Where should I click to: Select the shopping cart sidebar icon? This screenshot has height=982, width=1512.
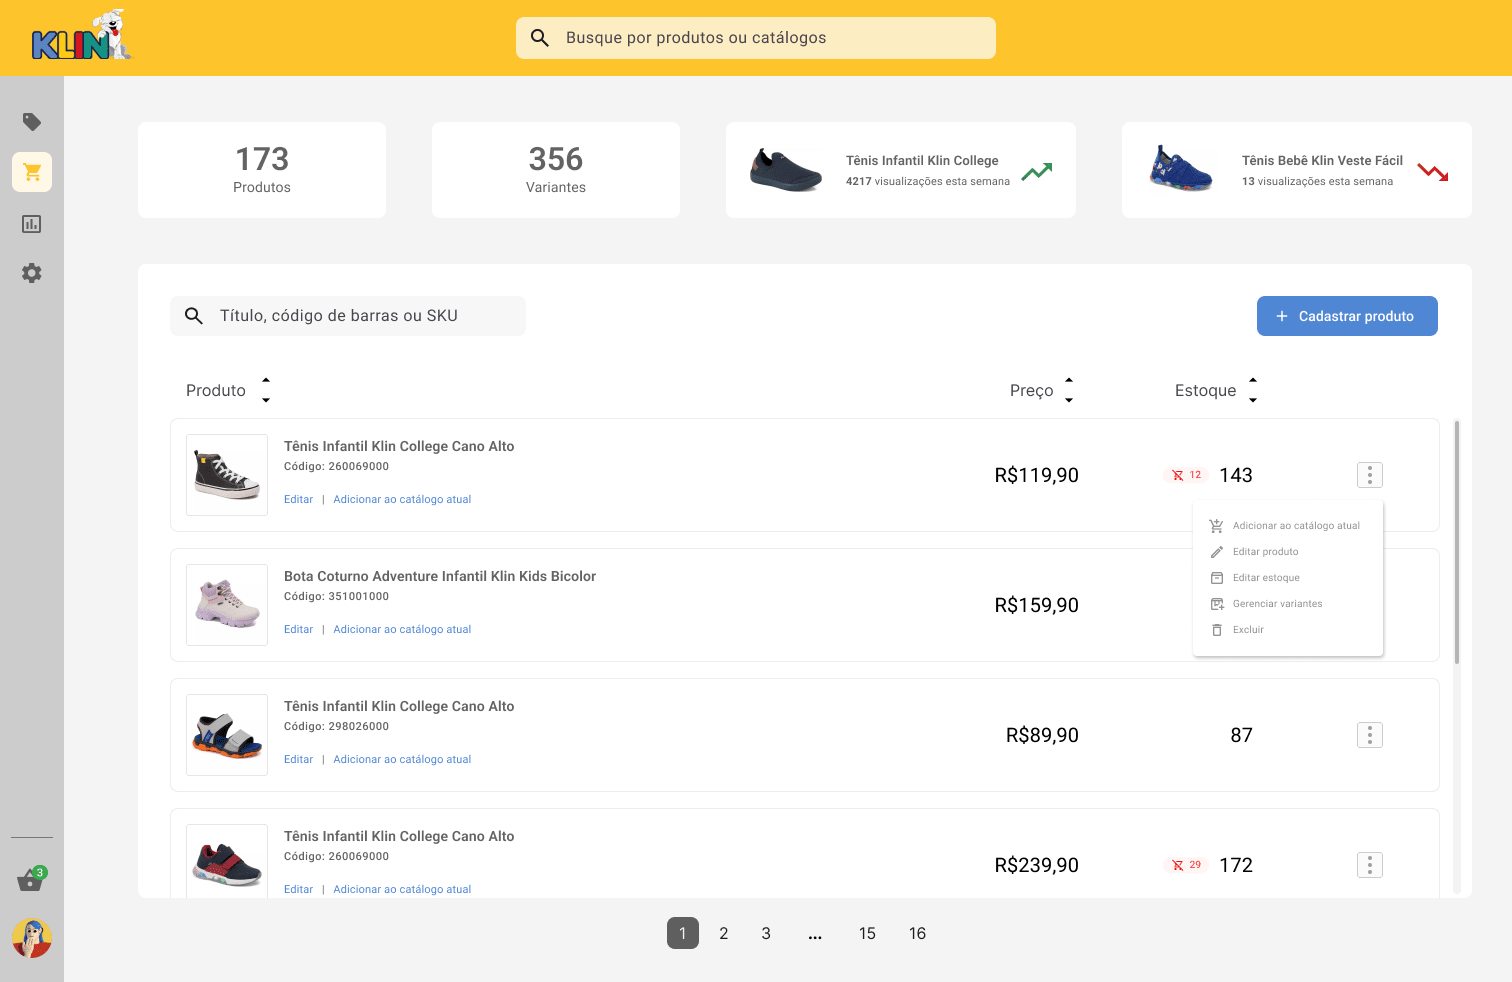pos(32,172)
